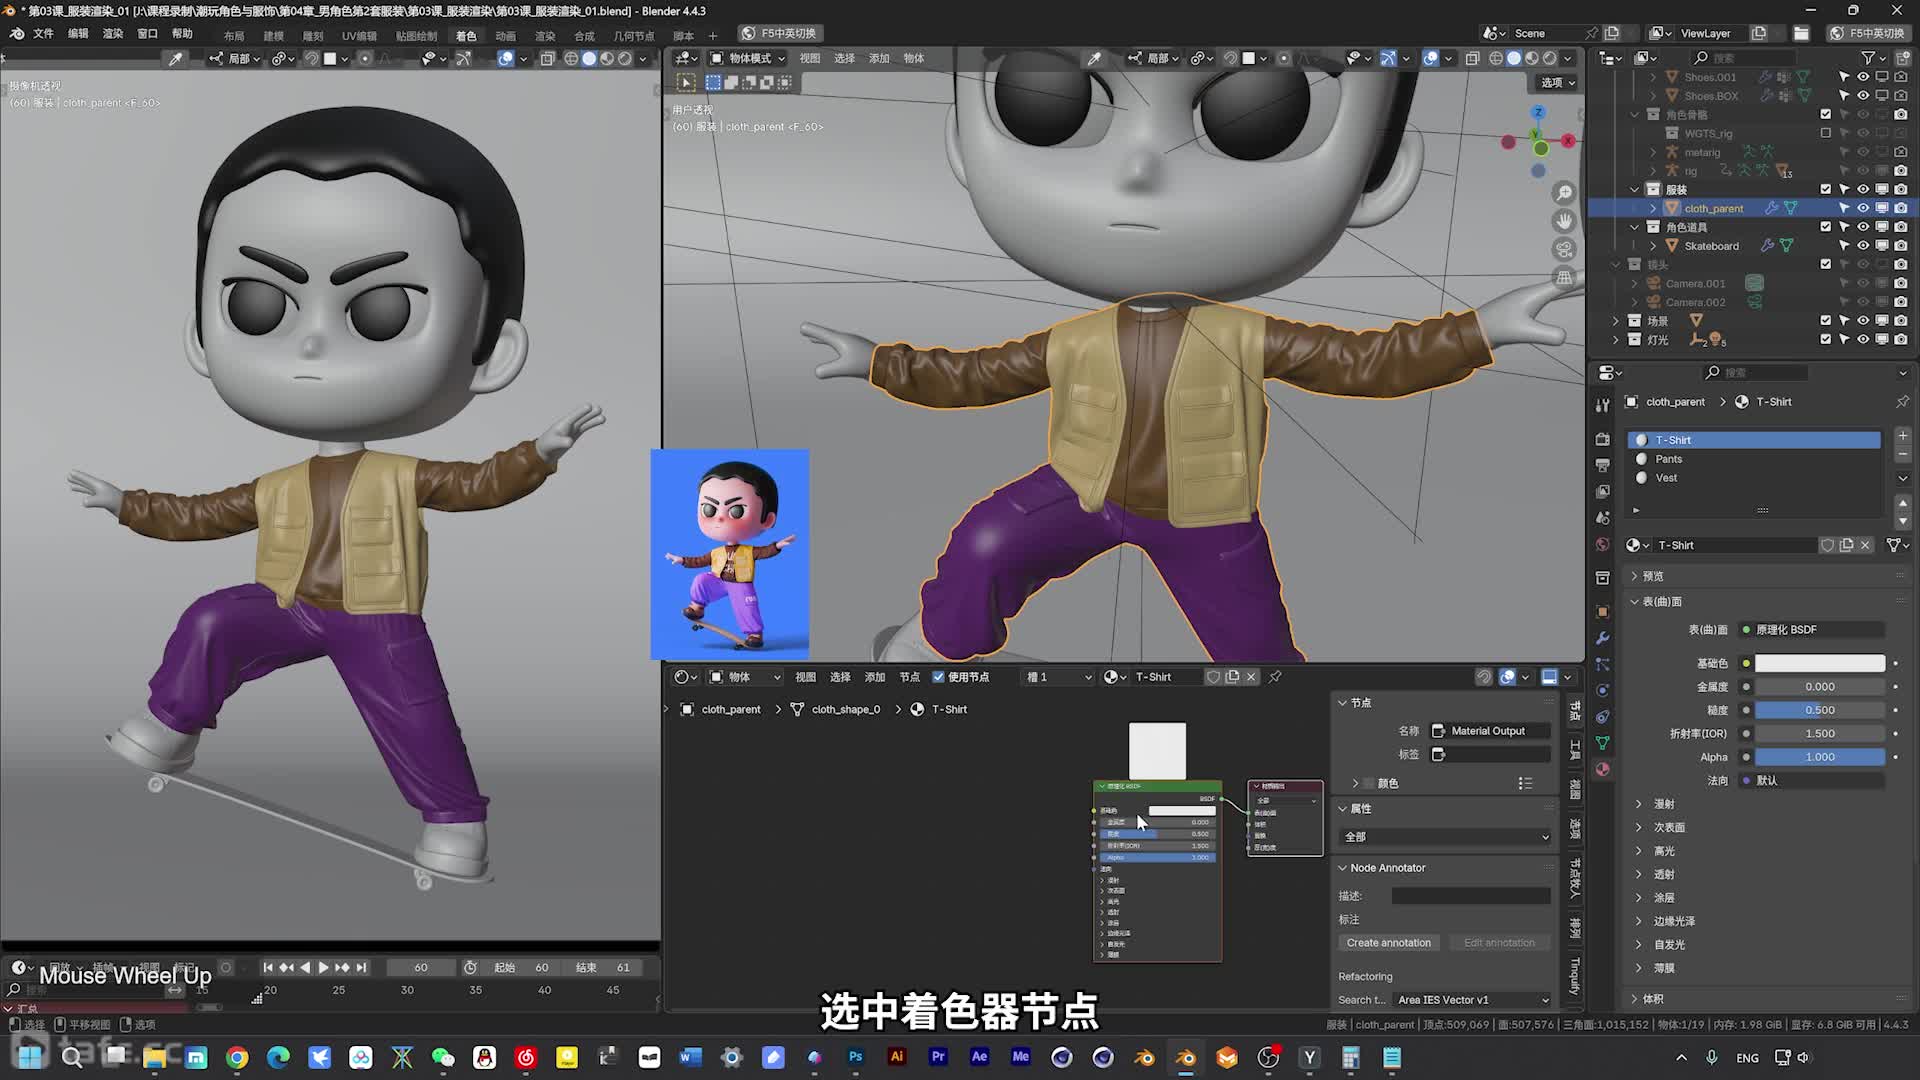Image resolution: width=1920 pixels, height=1080 pixels.
Task: Toggle the 镜头 collection exclude checkbox
Action: [x=1826, y=265]
